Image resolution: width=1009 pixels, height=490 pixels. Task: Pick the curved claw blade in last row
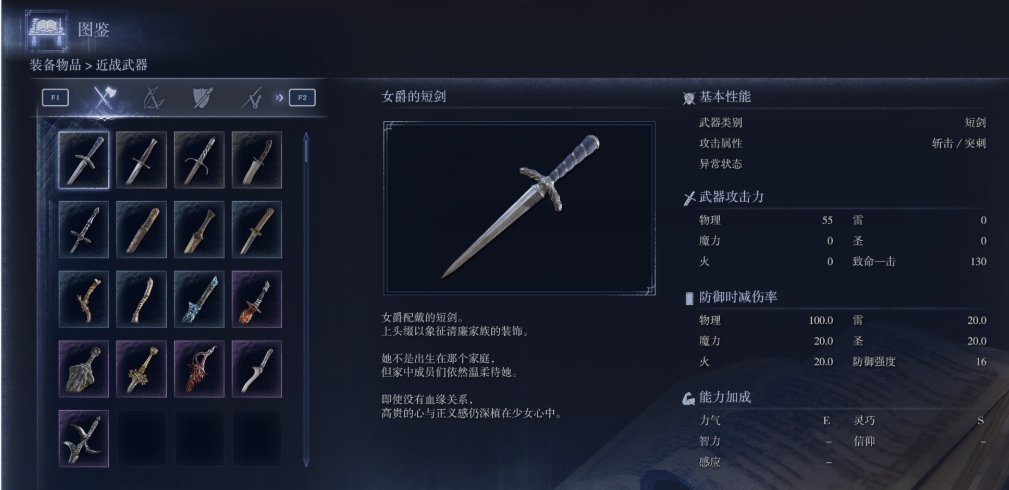[x=84, y=438]
